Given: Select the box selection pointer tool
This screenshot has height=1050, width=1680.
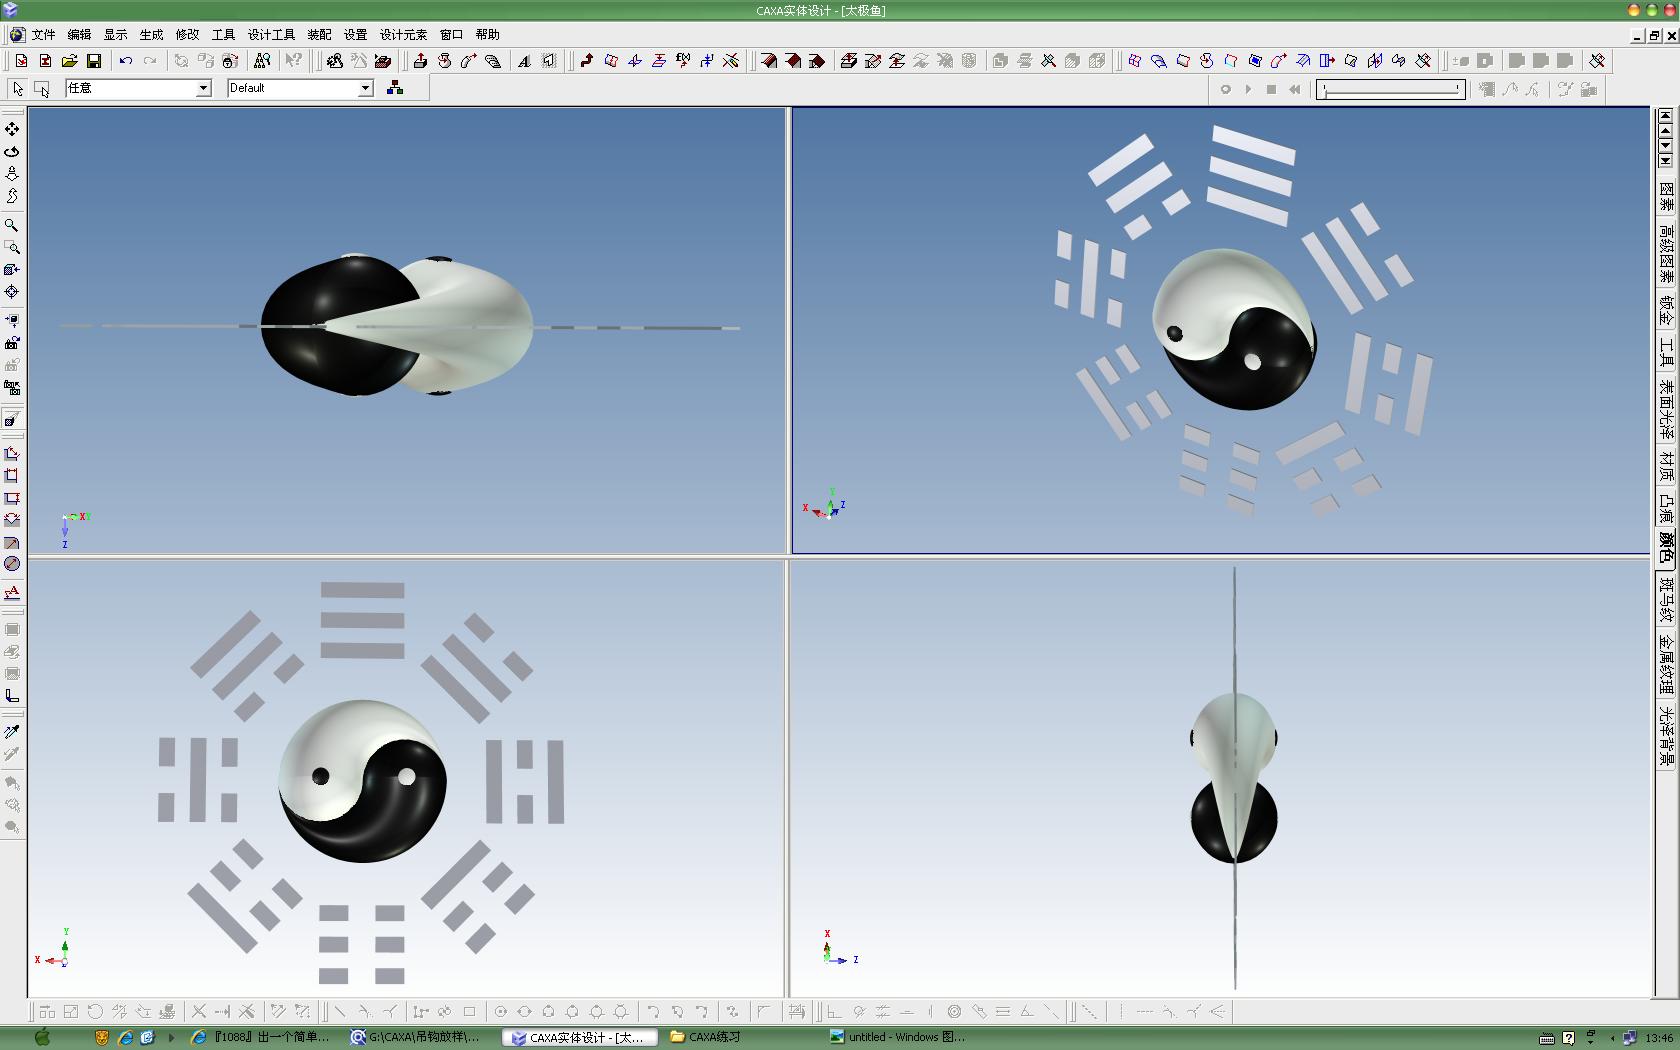Looking at the screenshot, I should 42,88.
